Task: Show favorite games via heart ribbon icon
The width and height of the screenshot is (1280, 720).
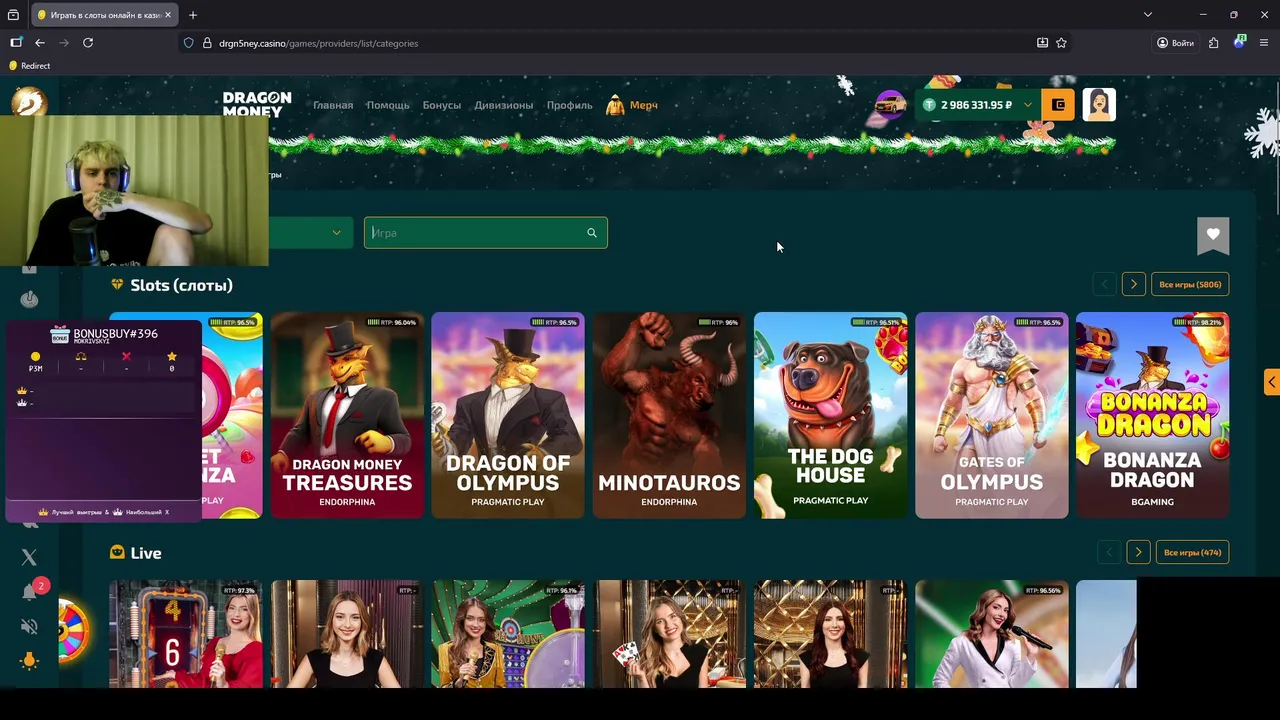Action: (1213, 235)
